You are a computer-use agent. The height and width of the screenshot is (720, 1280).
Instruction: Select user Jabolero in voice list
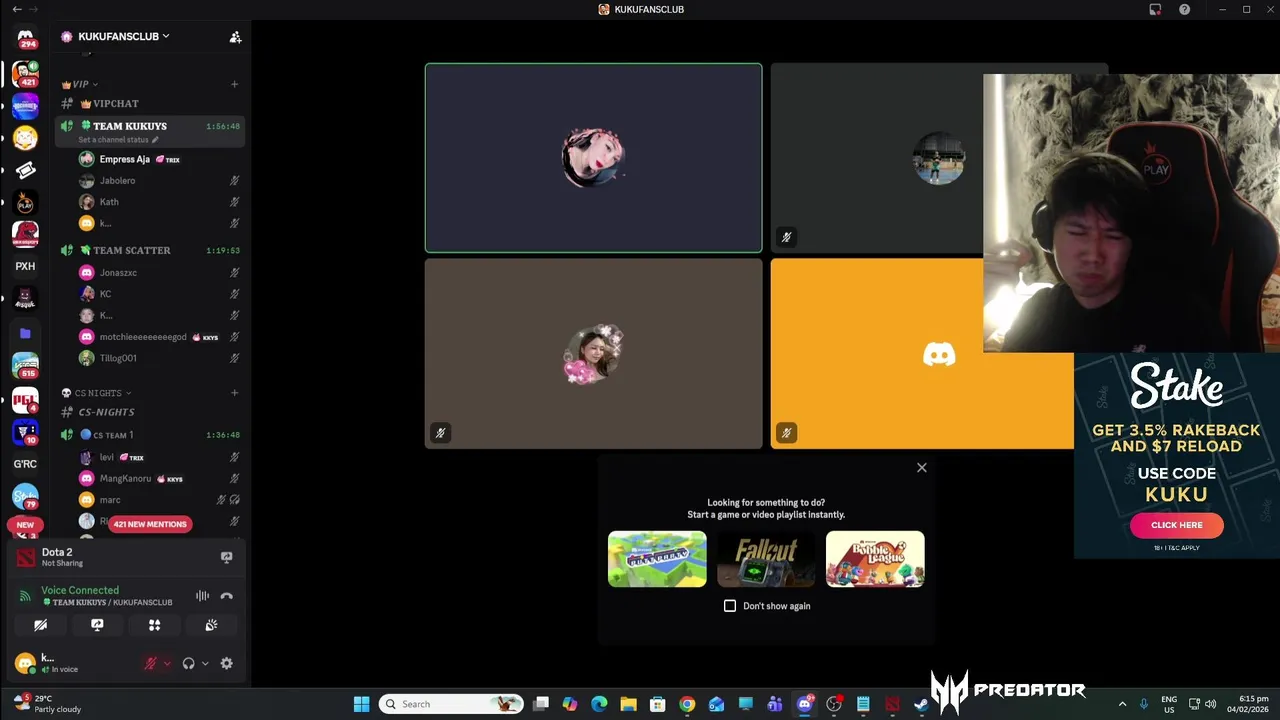160,181
